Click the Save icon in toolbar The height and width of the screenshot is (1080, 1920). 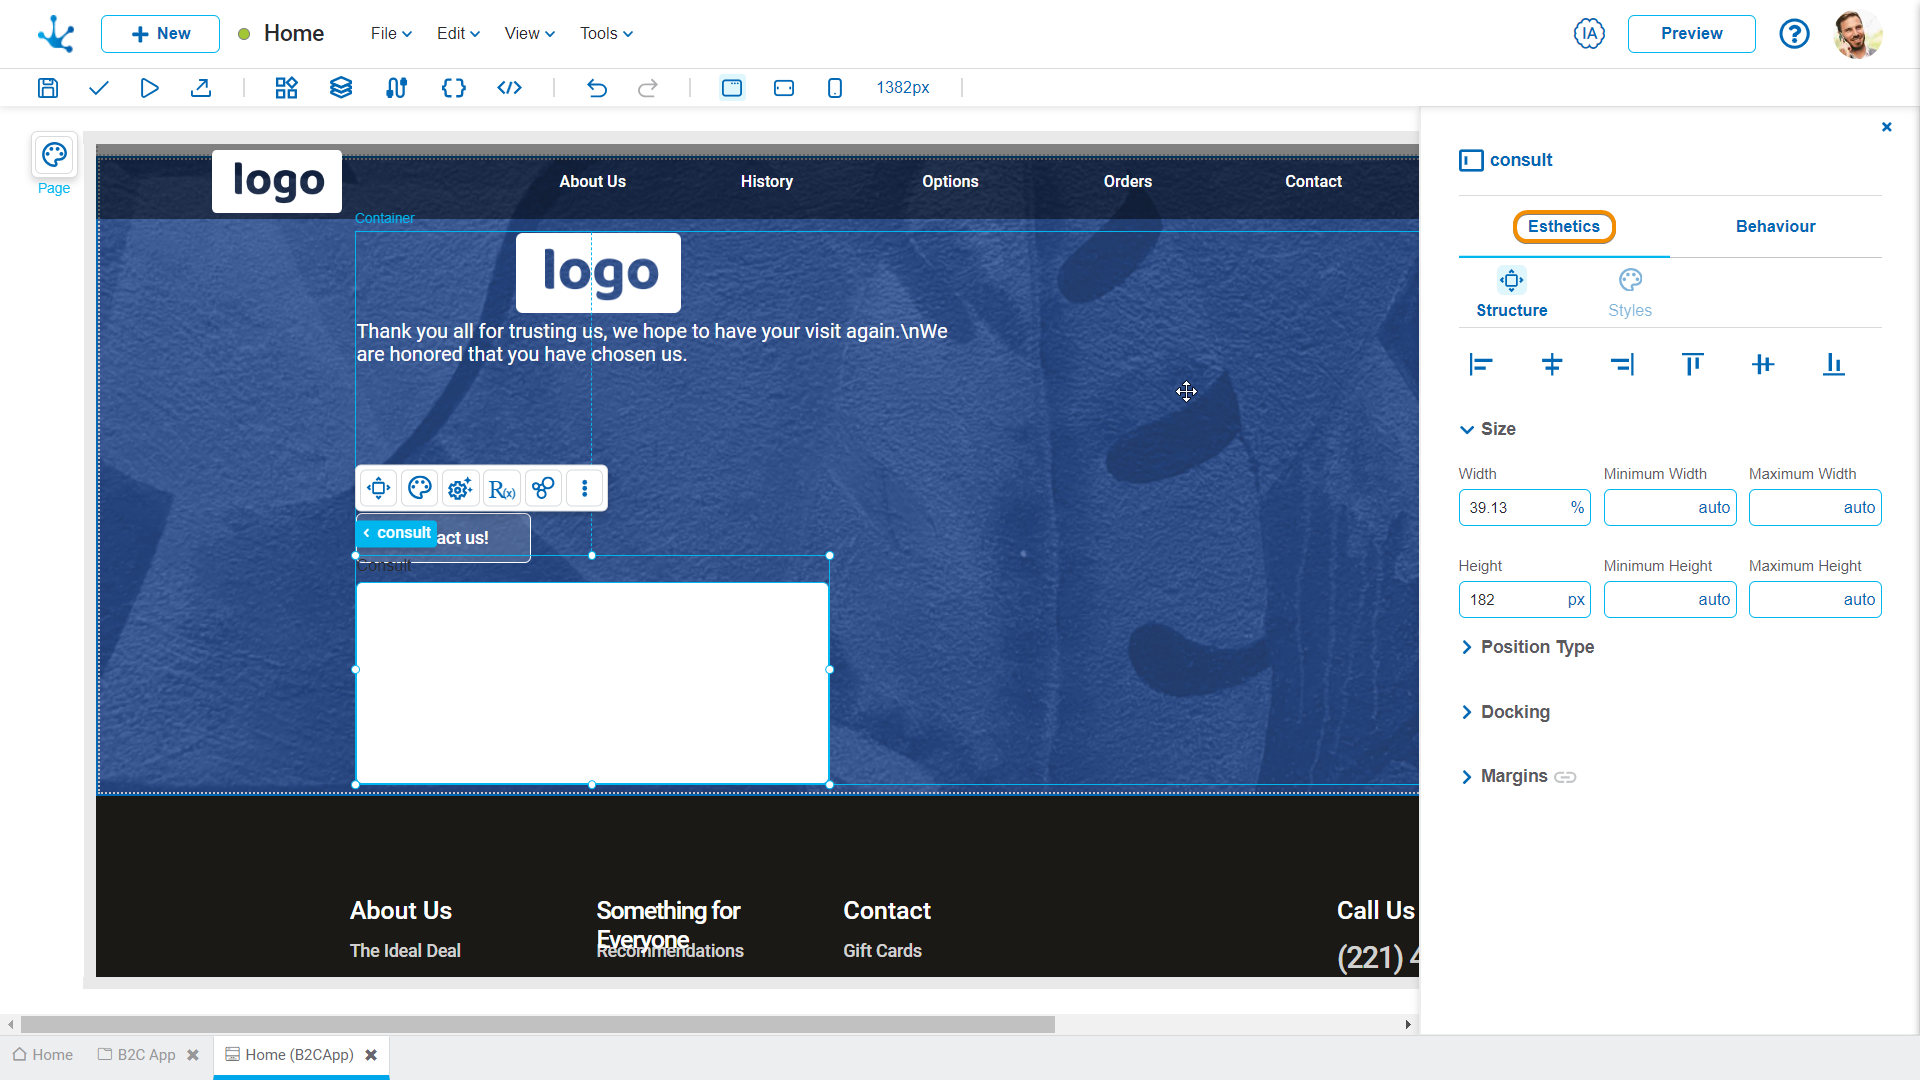(48, 88)
